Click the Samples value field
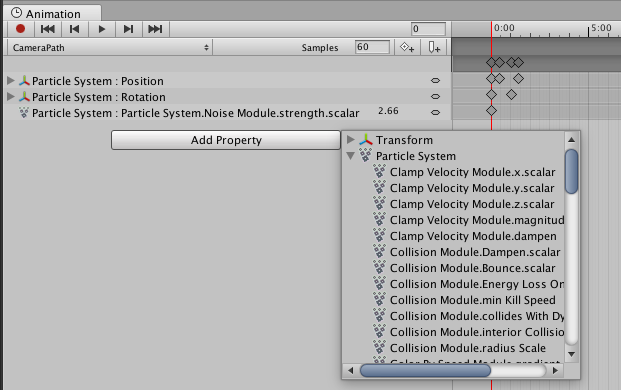This screenshot has width=621, height=390. (x=372, y=47)
